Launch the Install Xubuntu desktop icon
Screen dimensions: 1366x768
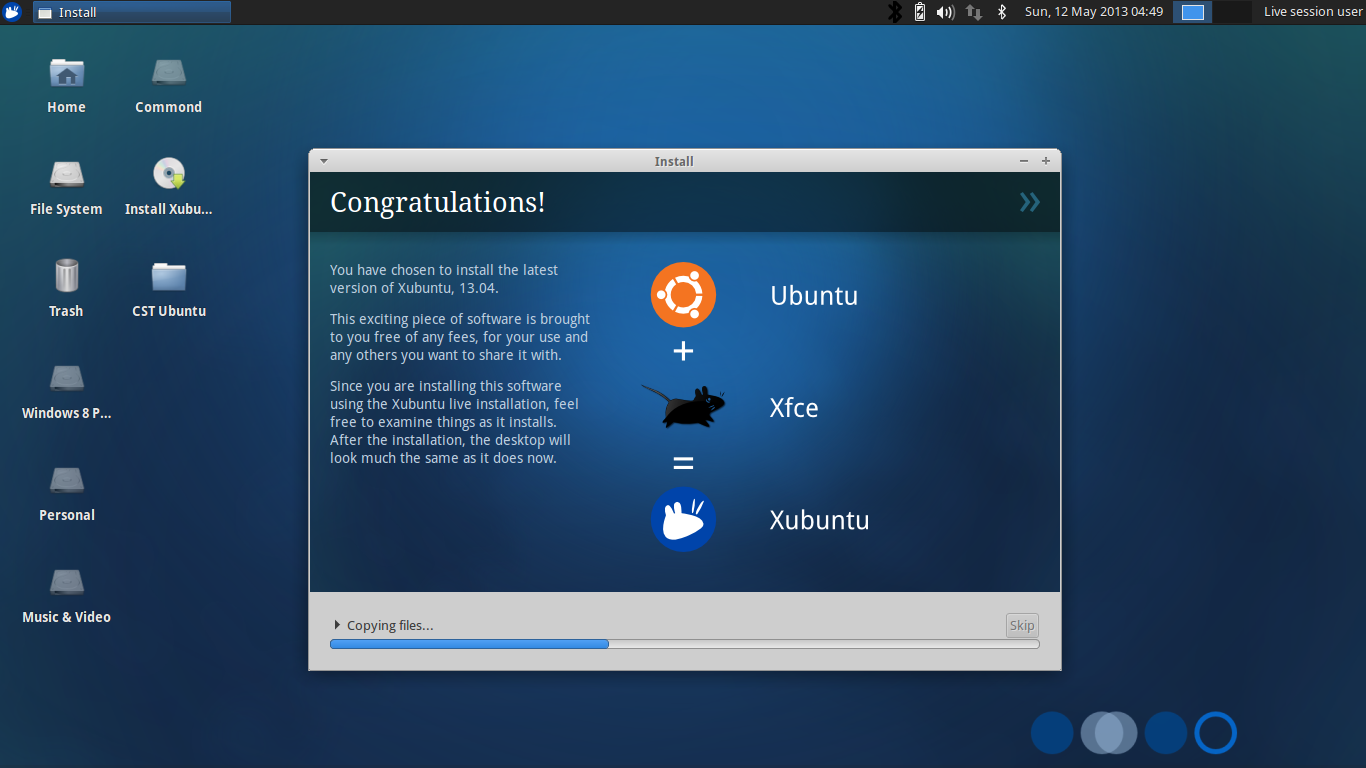(169, 174)
